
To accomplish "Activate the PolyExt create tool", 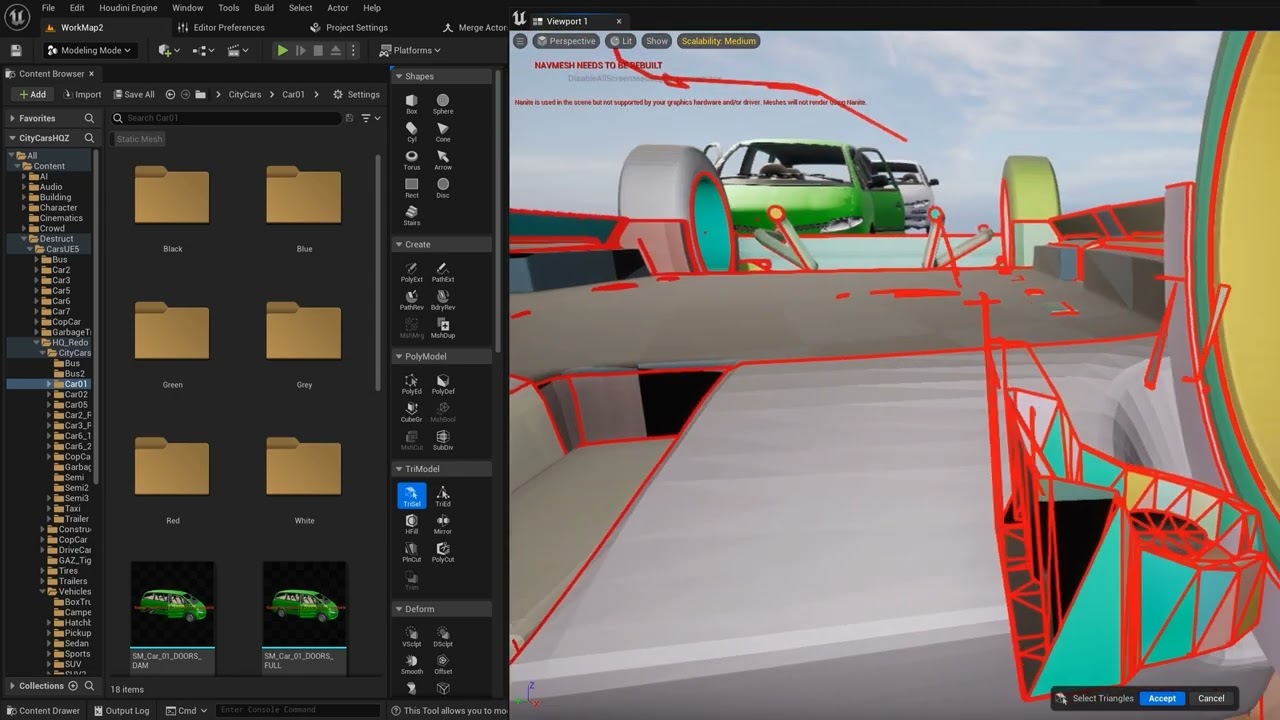I will click(411, 272).
